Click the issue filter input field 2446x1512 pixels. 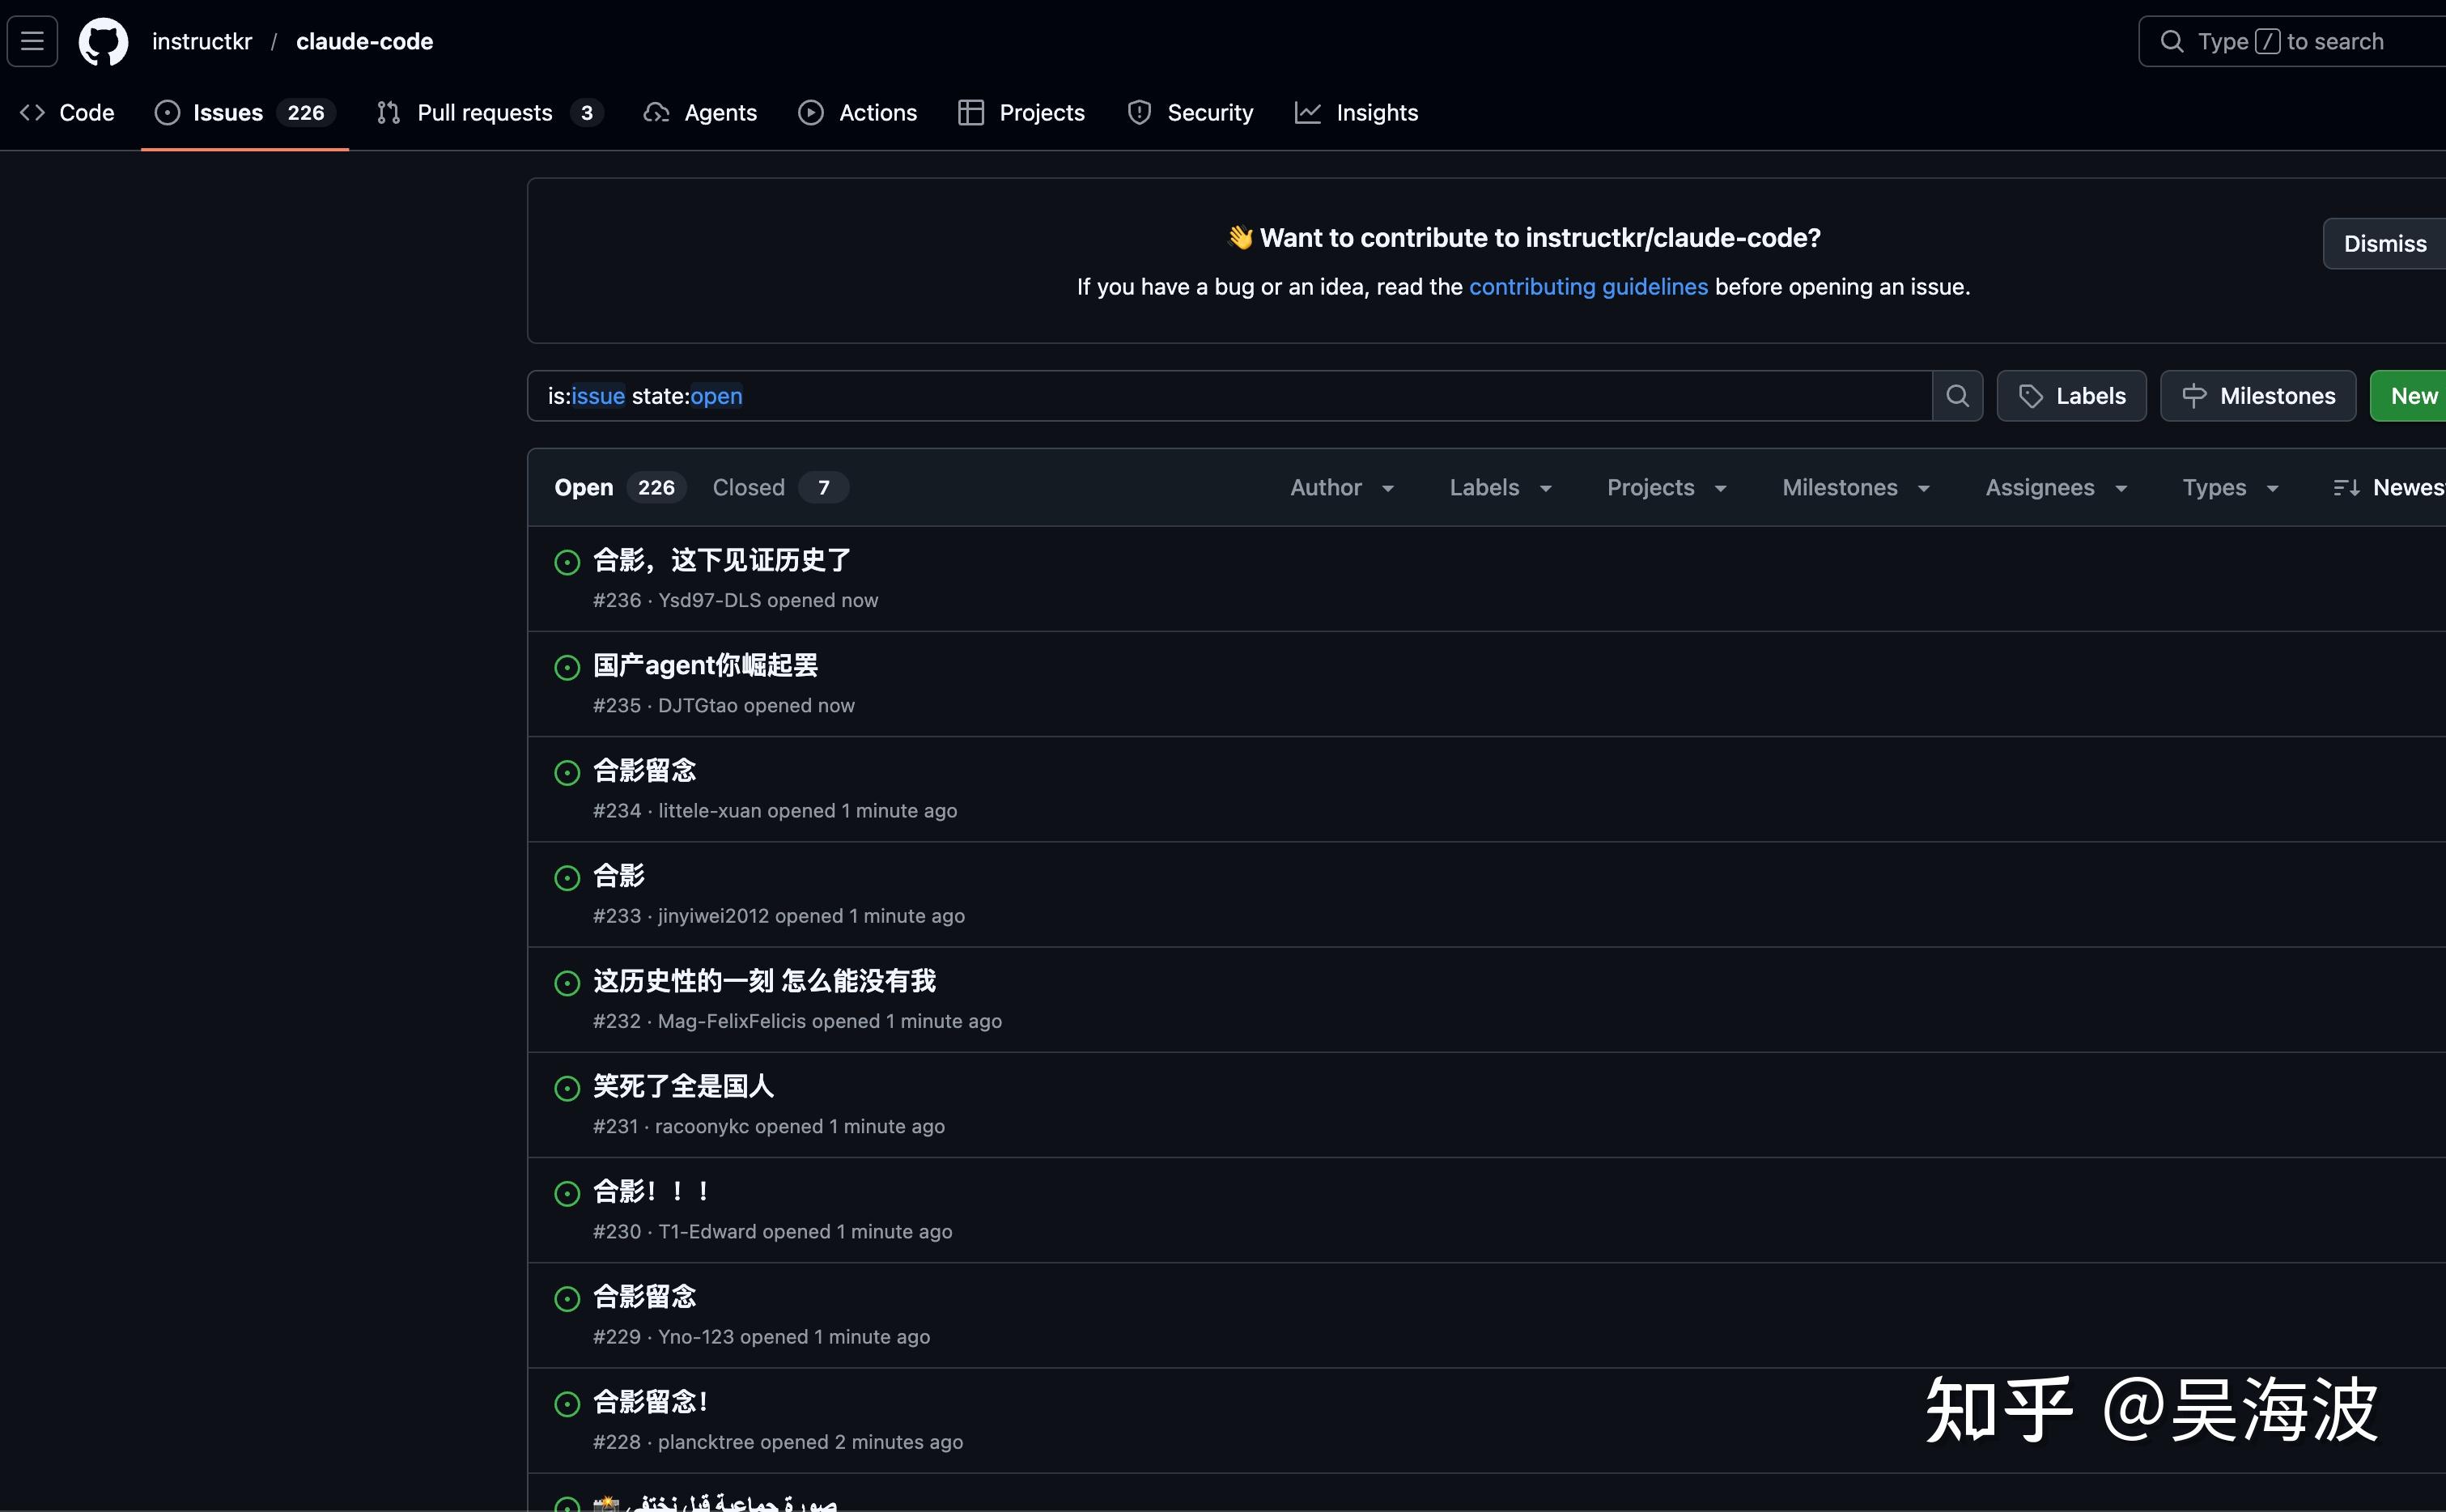pyautogui.click(x=1230, y=396)
